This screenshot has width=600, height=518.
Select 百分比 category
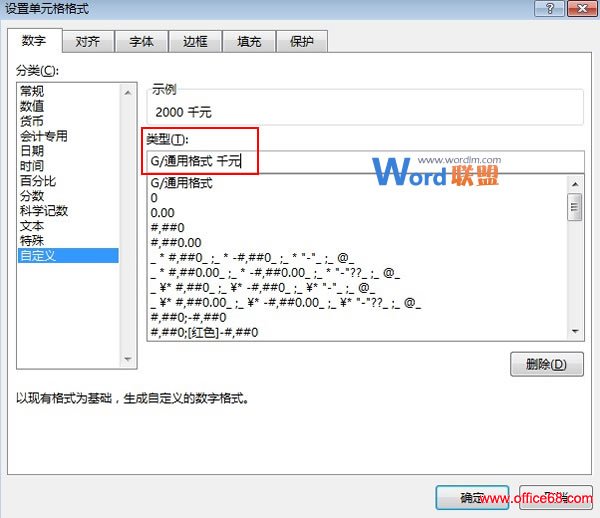[68, 181]
